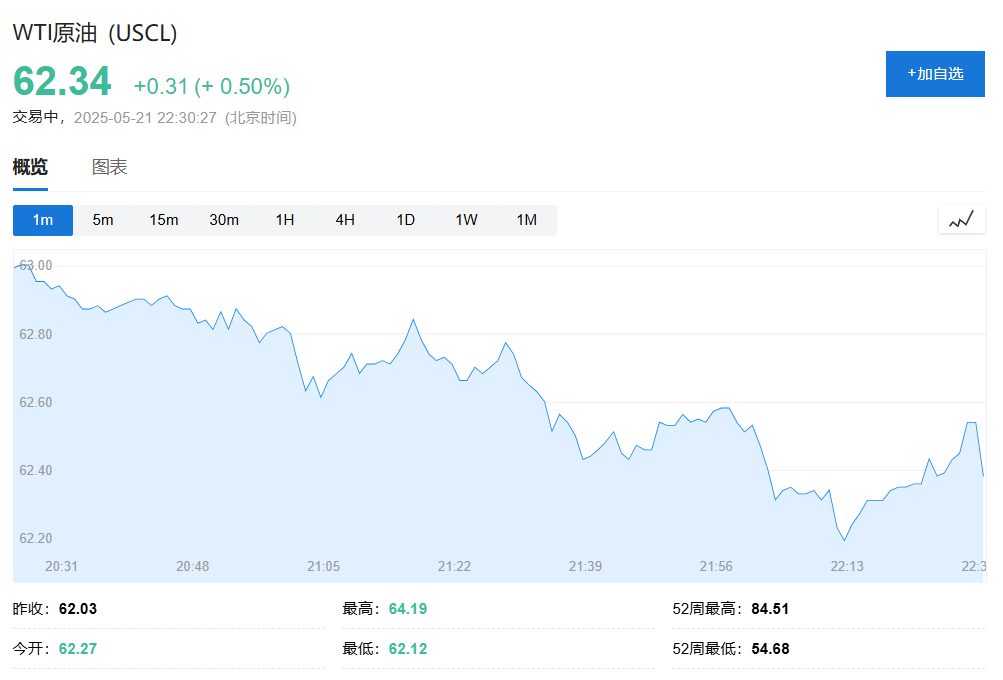Select the 15m interval
1003x680 pixels.
click(x=164, y=220)
